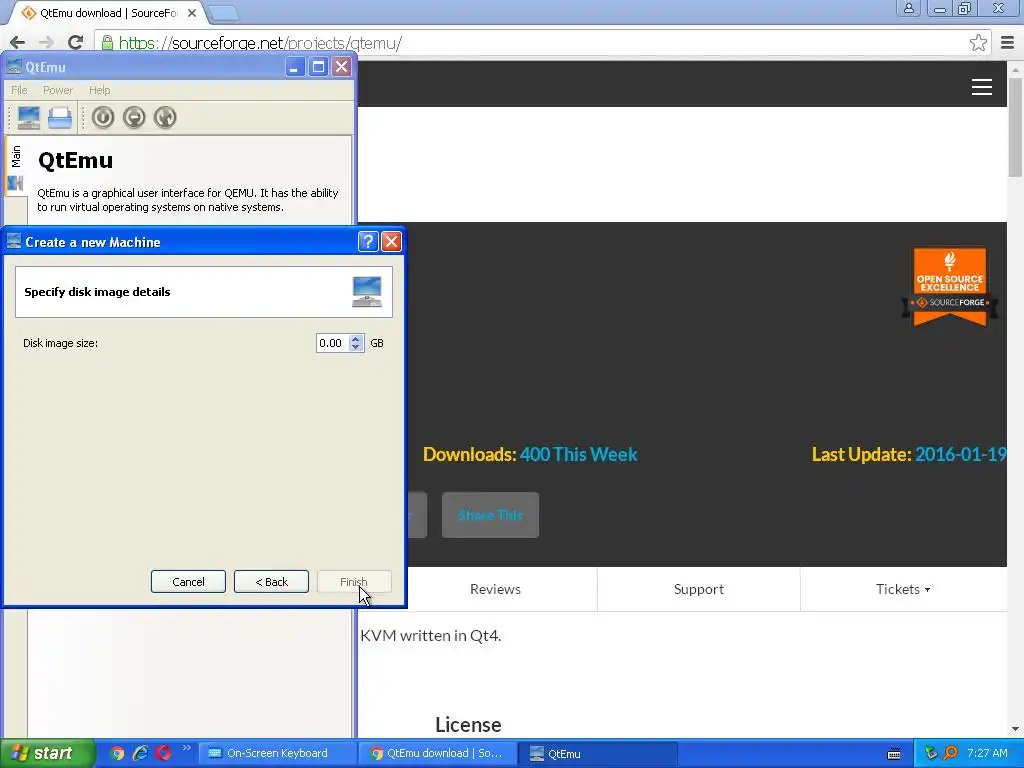The height and width of the screenshot is (768, 1024).
Task: Click Chrome's forward arrow
Action: (x=46, y=43)
